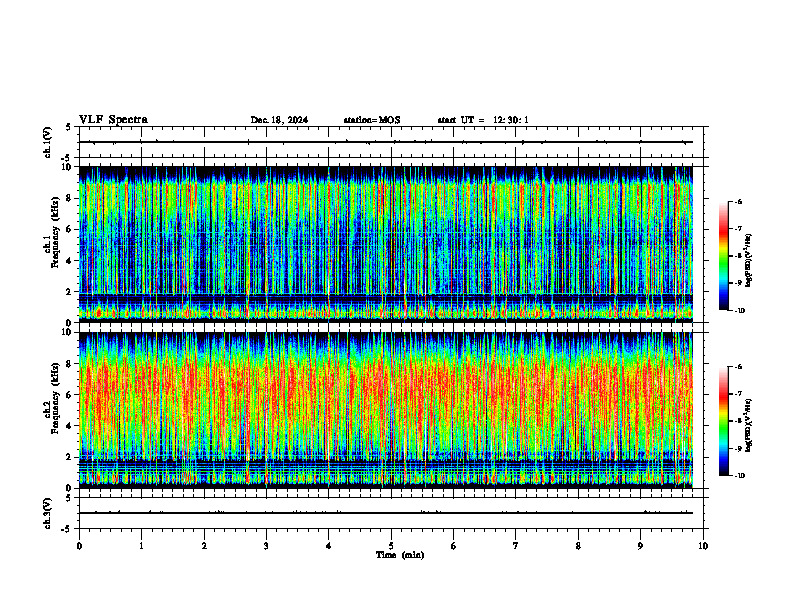Screen dimensions: 792x612
Task: Click the "7" tick on the time axis
Action: pos(516,546)
